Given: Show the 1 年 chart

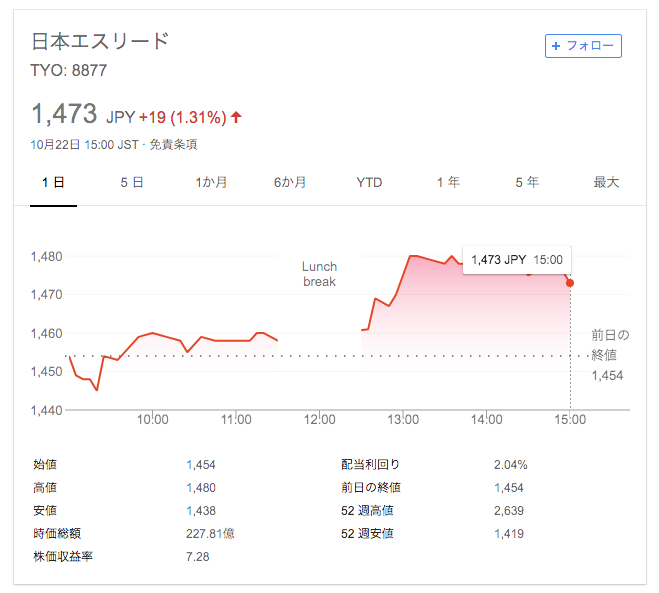Looking at the screenshot, I should [x=448, y=182].
